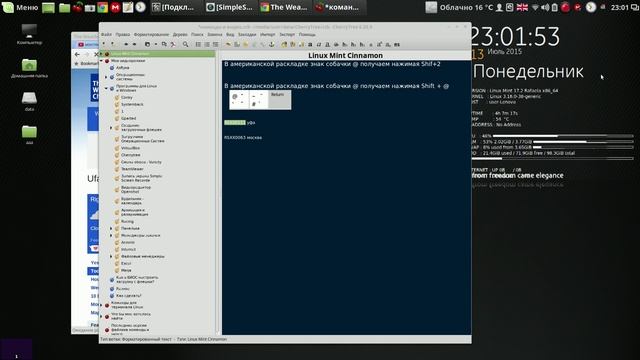Click the keyboard keys image in the note
The width and height of the screenshot is (640, 360).
click(x=260, y=100)
